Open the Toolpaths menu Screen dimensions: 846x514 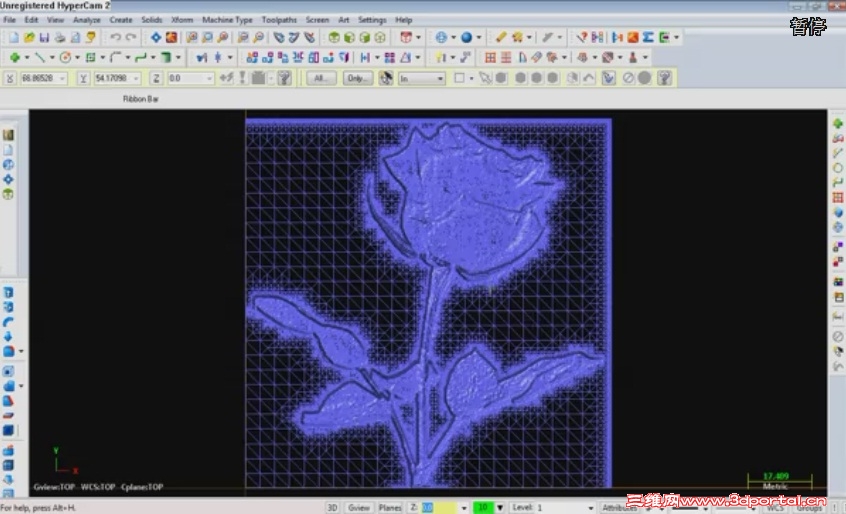279,20
